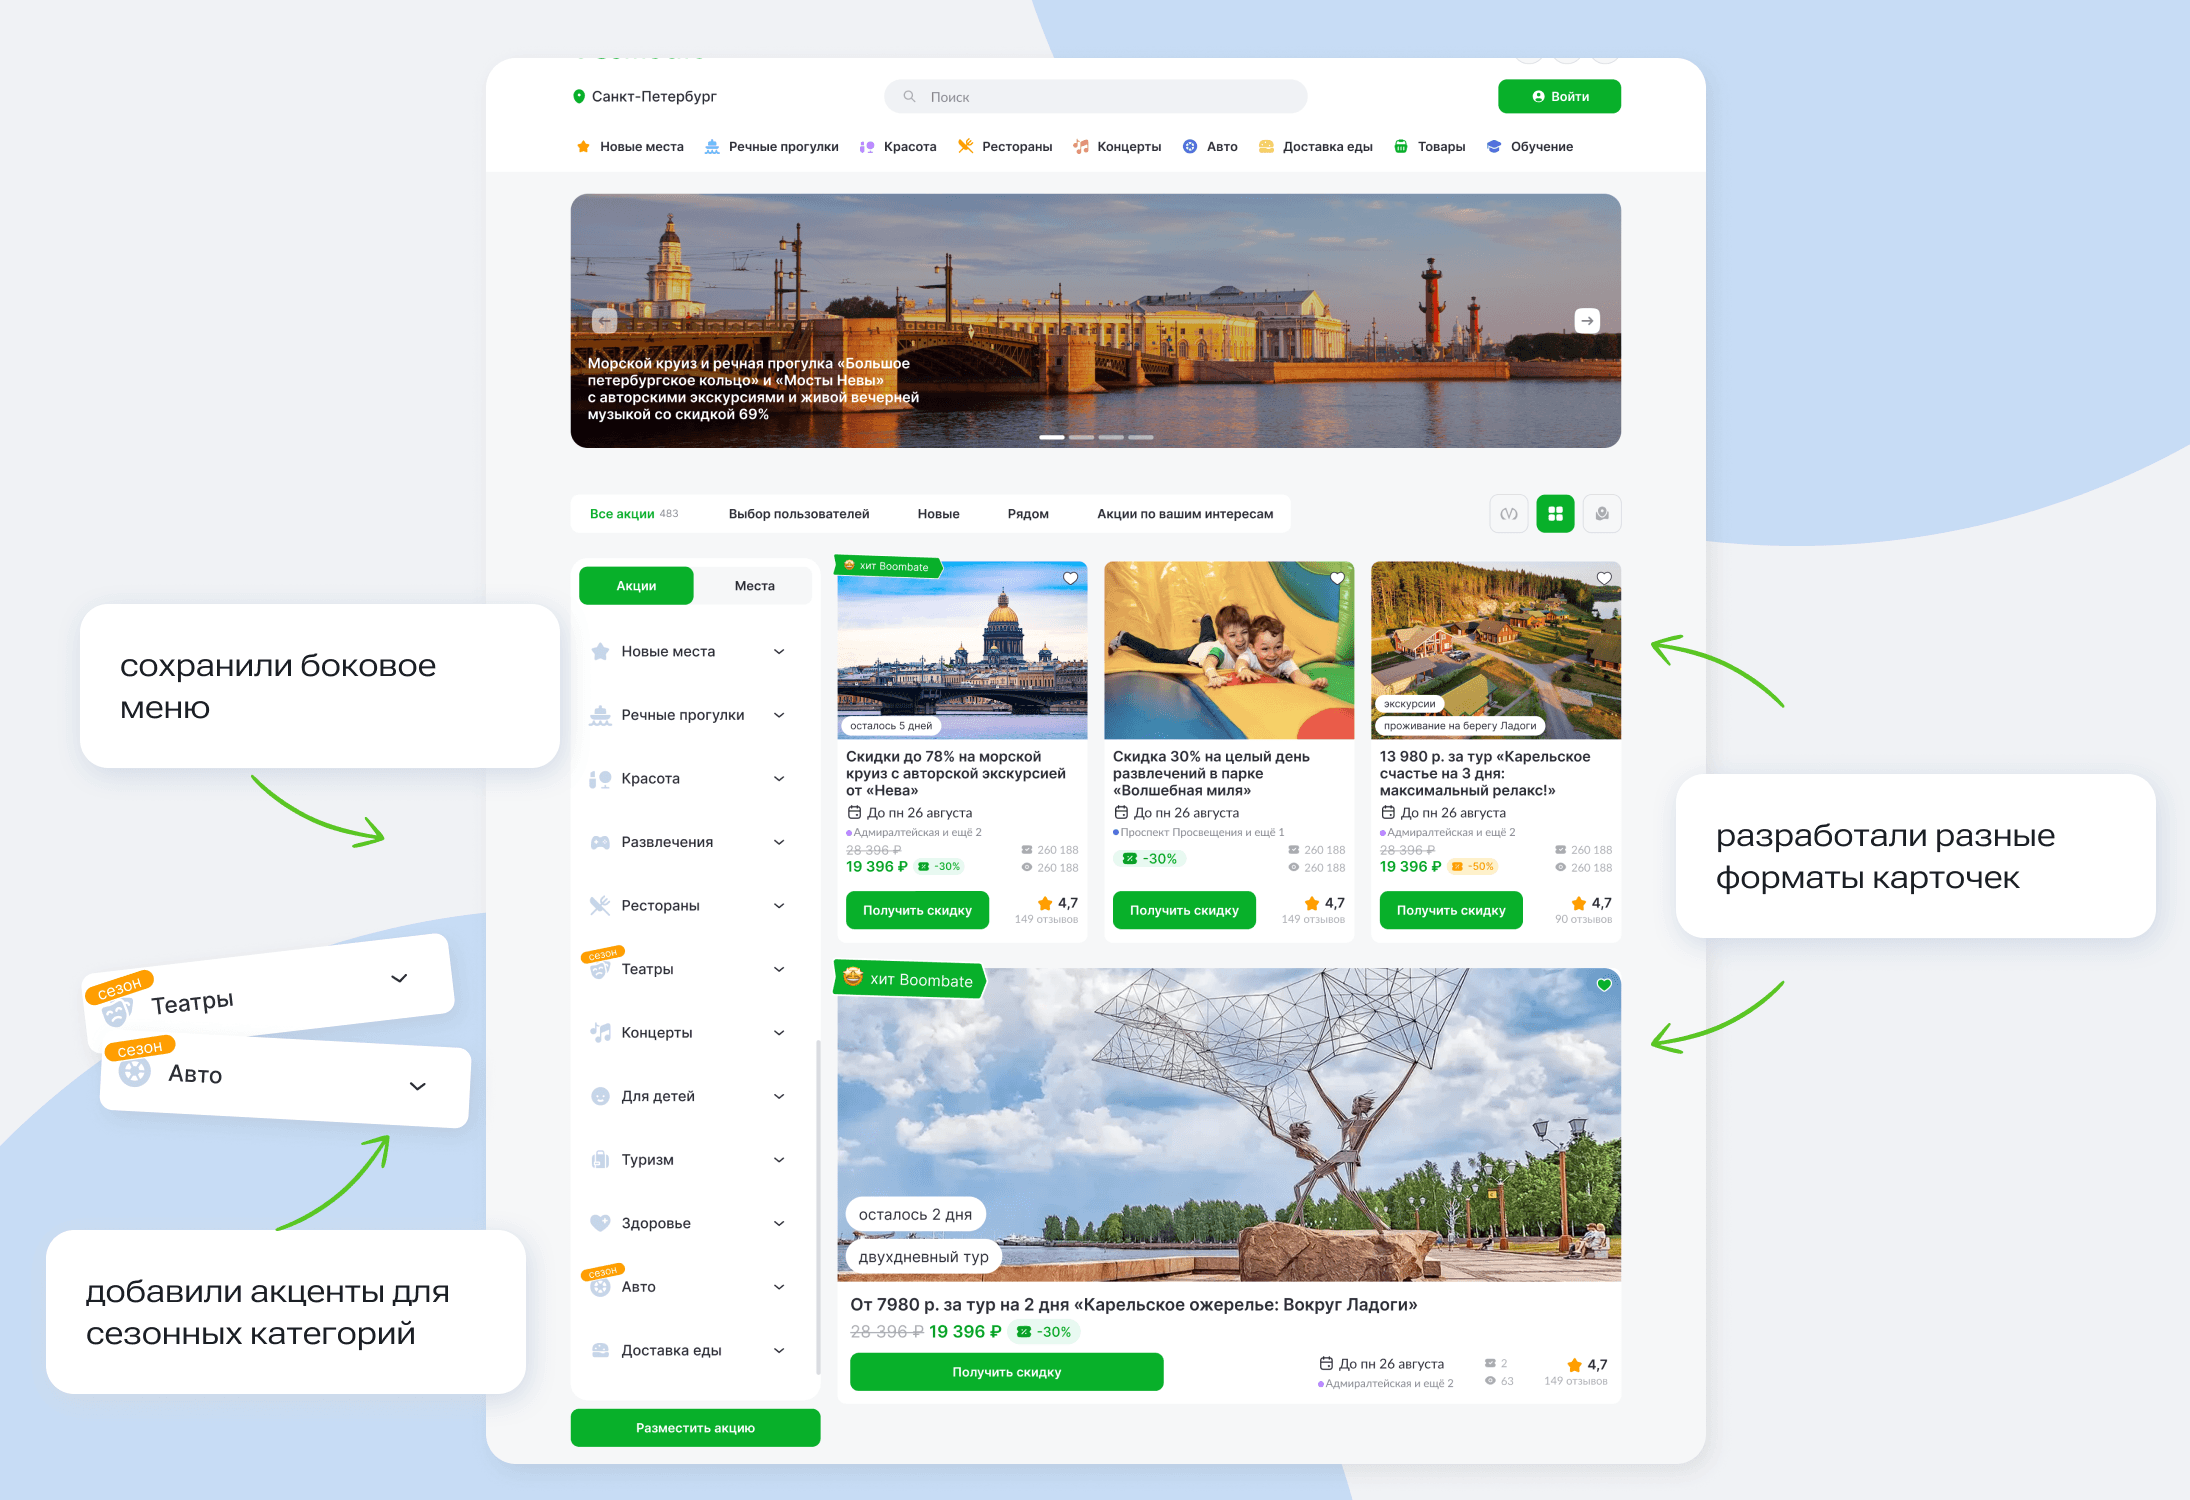2190x1500 pixels.
Task: Expand the Авто sidebar chevron
Action: point(779,1287)
